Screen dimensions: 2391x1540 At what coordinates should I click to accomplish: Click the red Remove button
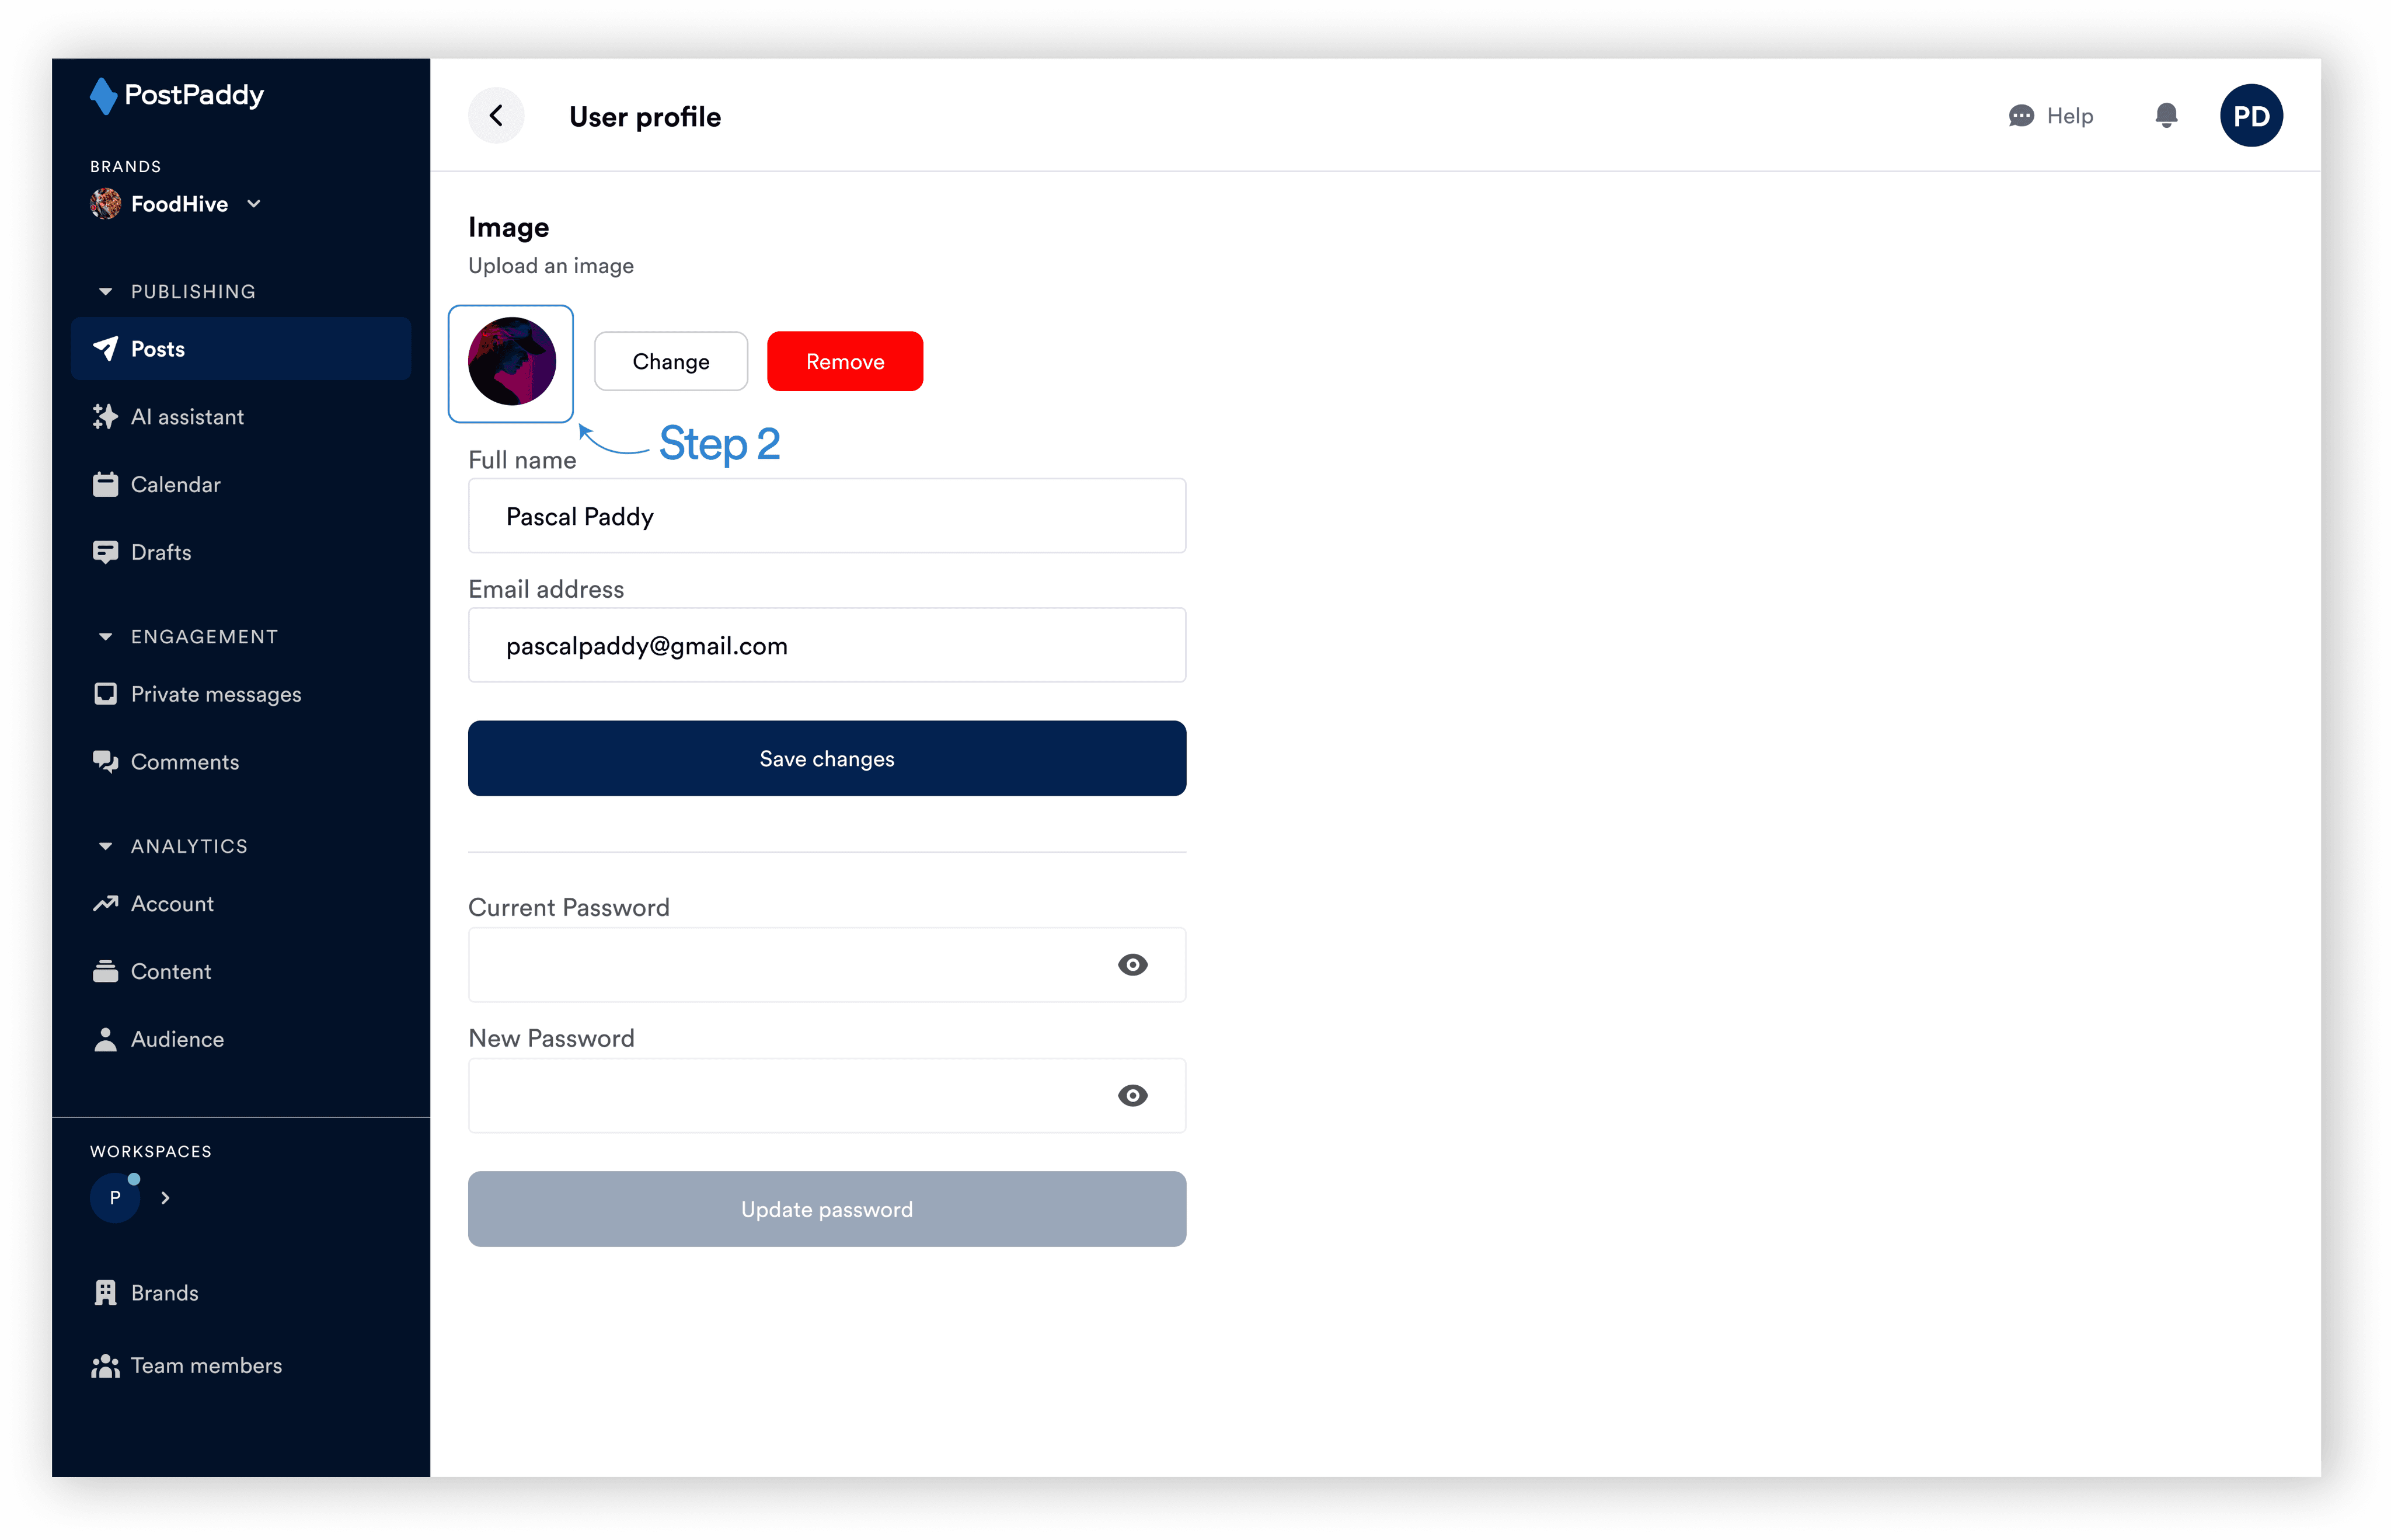pyautogui.click(x=845, y=362)
